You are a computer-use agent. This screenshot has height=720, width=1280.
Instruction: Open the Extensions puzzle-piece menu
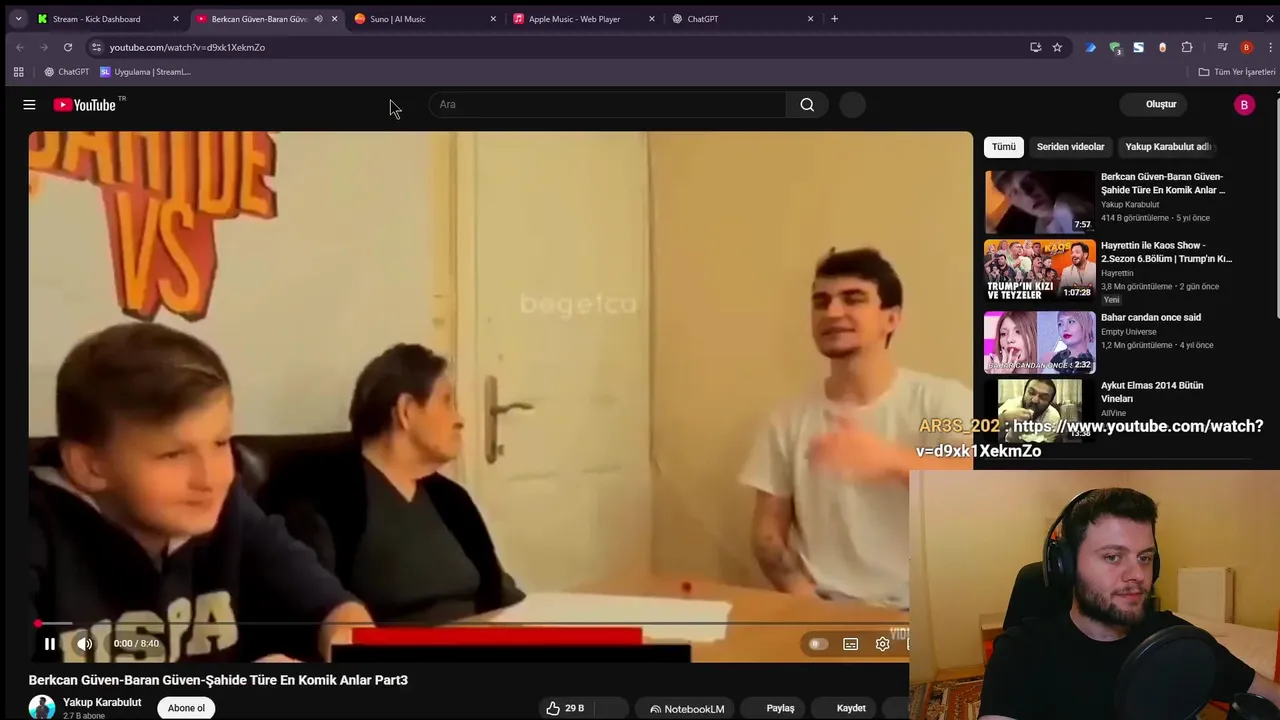[x=1187, y=47]
